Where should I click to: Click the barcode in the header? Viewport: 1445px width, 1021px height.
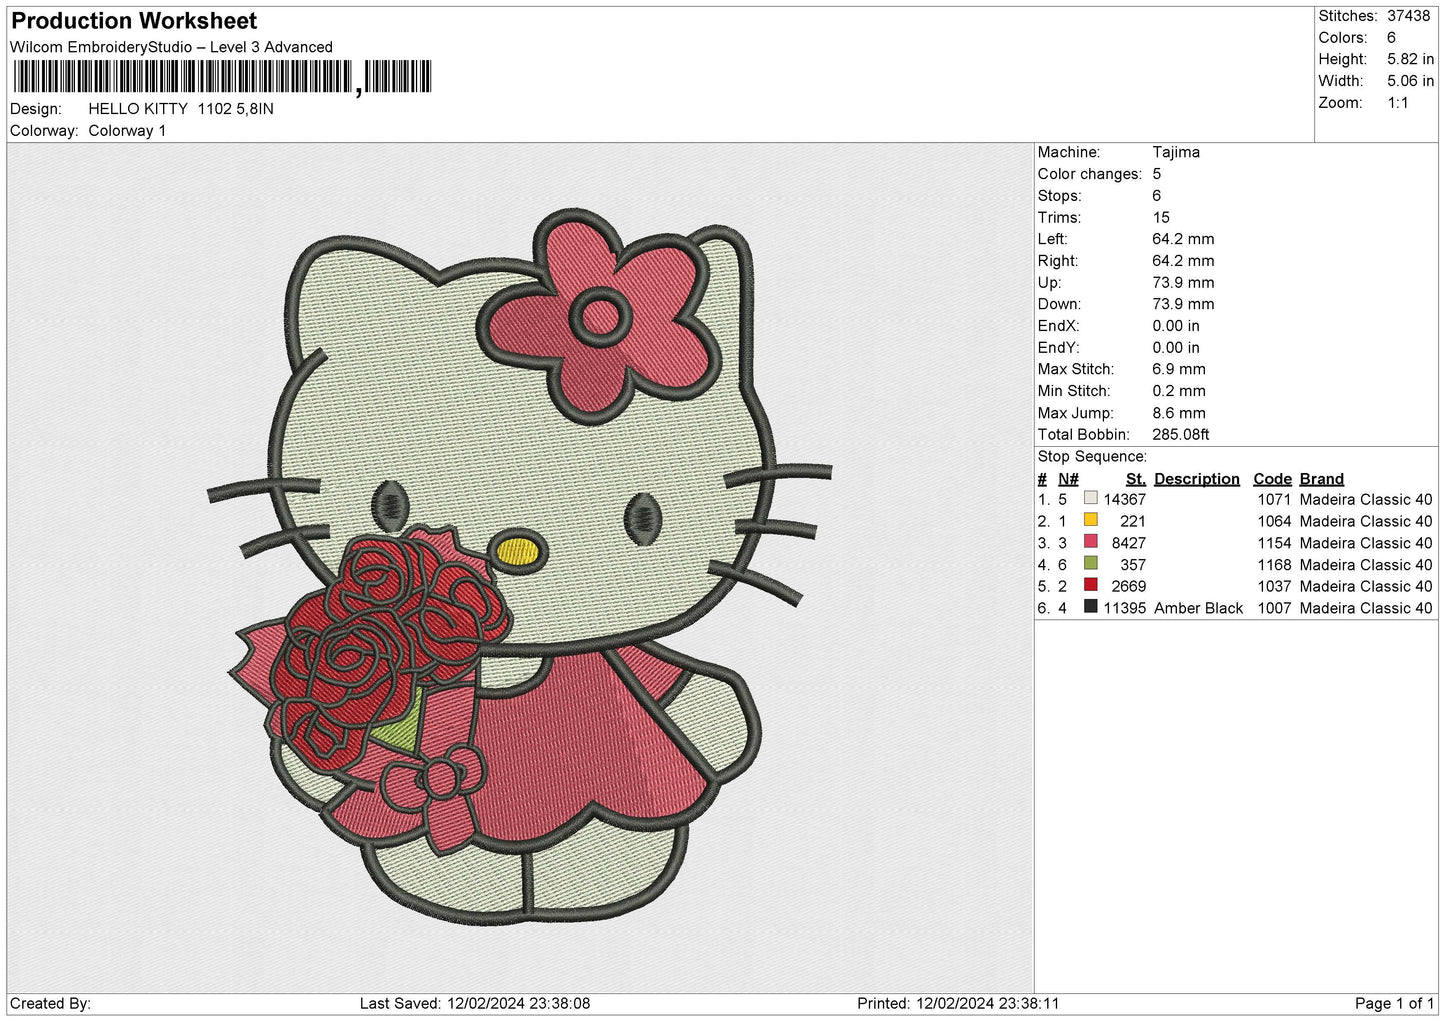[222, 77]
